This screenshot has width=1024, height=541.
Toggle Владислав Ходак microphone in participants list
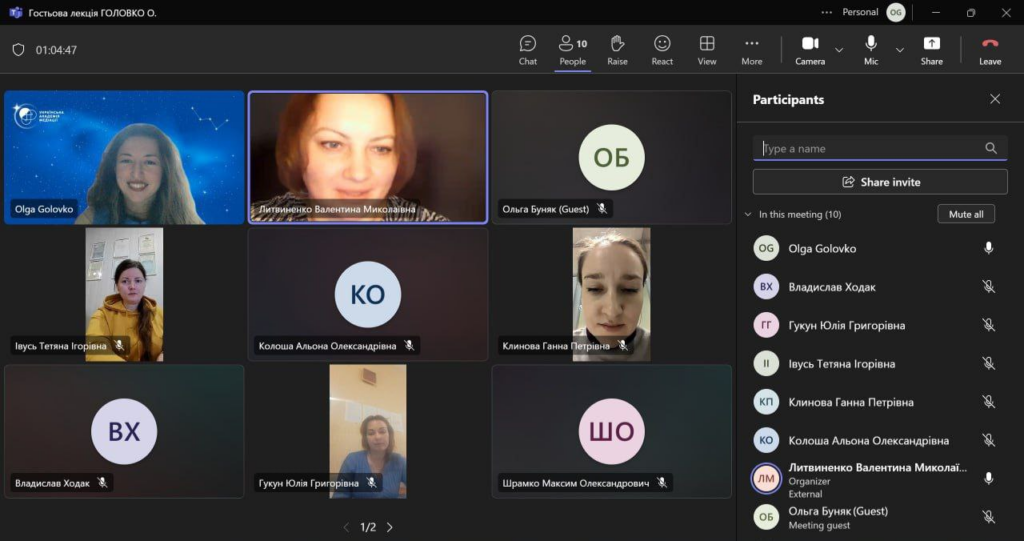tap(988, 287)
